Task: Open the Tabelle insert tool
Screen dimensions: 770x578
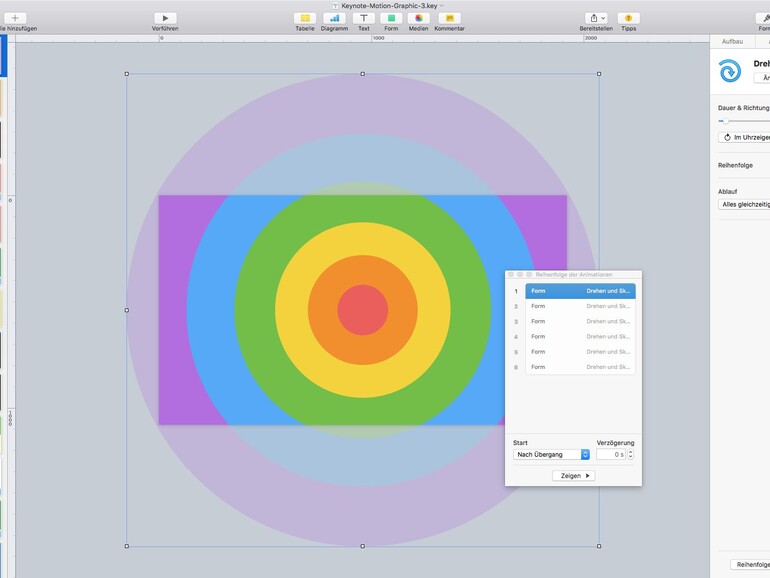Action: click(305, 18)
